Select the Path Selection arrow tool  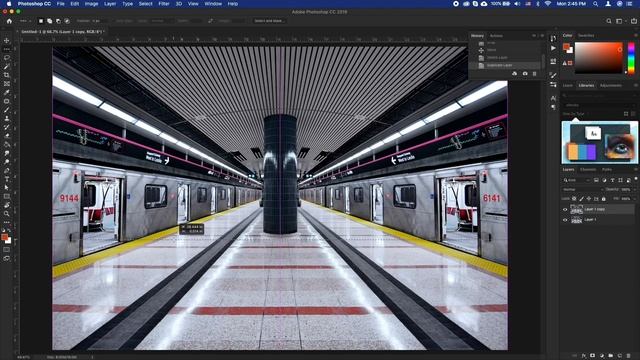point(7,187)
